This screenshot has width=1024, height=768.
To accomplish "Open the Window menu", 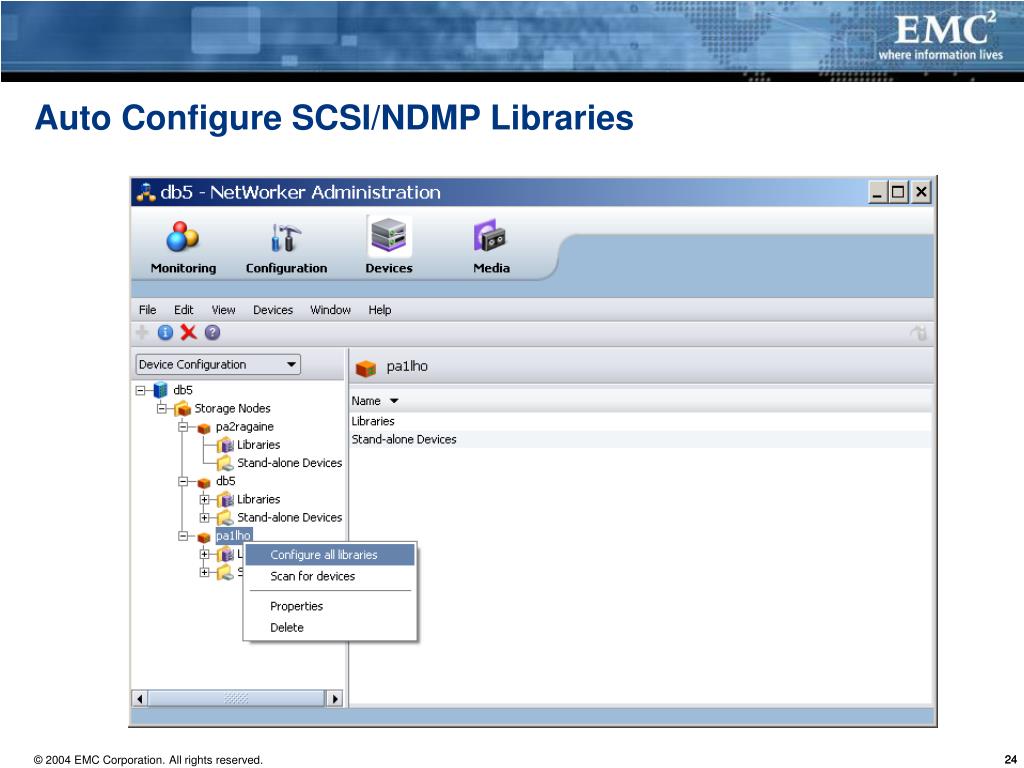I will [x=330, y=310].
